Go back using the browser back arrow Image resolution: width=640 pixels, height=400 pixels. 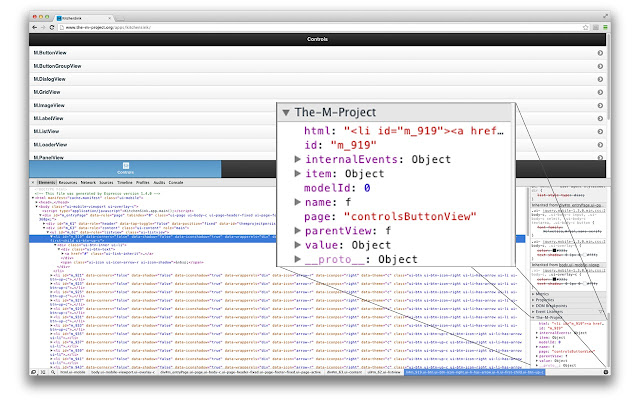click(x=35, y=27)
